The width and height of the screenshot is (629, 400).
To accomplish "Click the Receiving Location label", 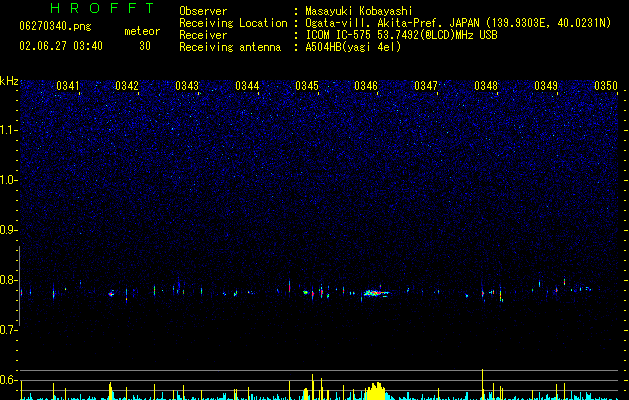I will click(233, 23).
